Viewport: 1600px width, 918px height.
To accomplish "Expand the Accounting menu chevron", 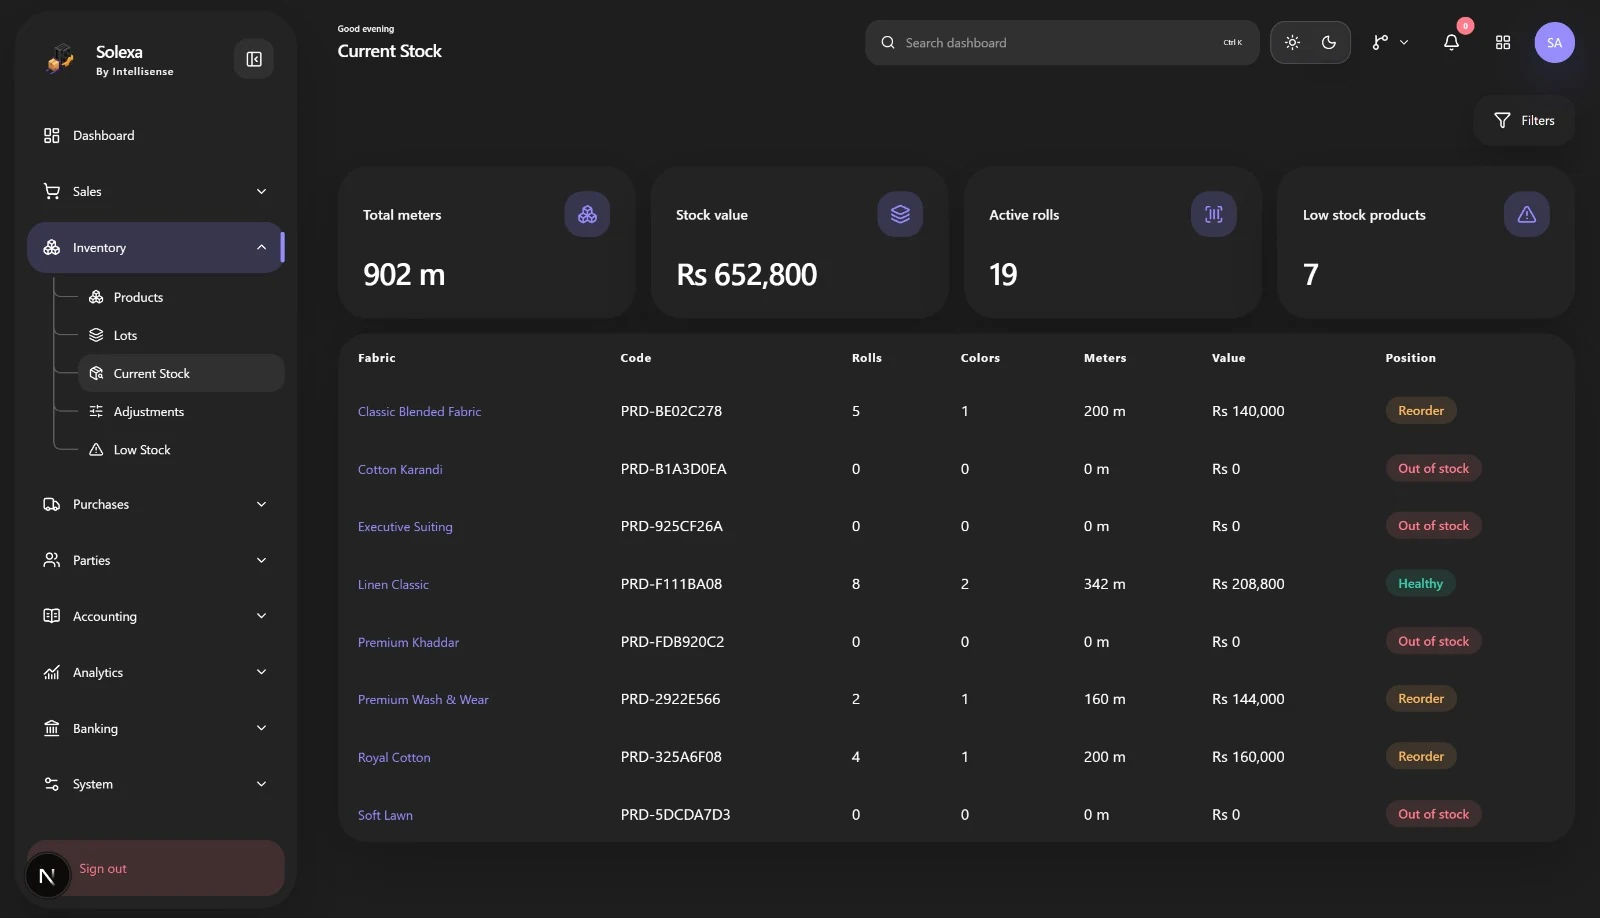I will (262, 616).
